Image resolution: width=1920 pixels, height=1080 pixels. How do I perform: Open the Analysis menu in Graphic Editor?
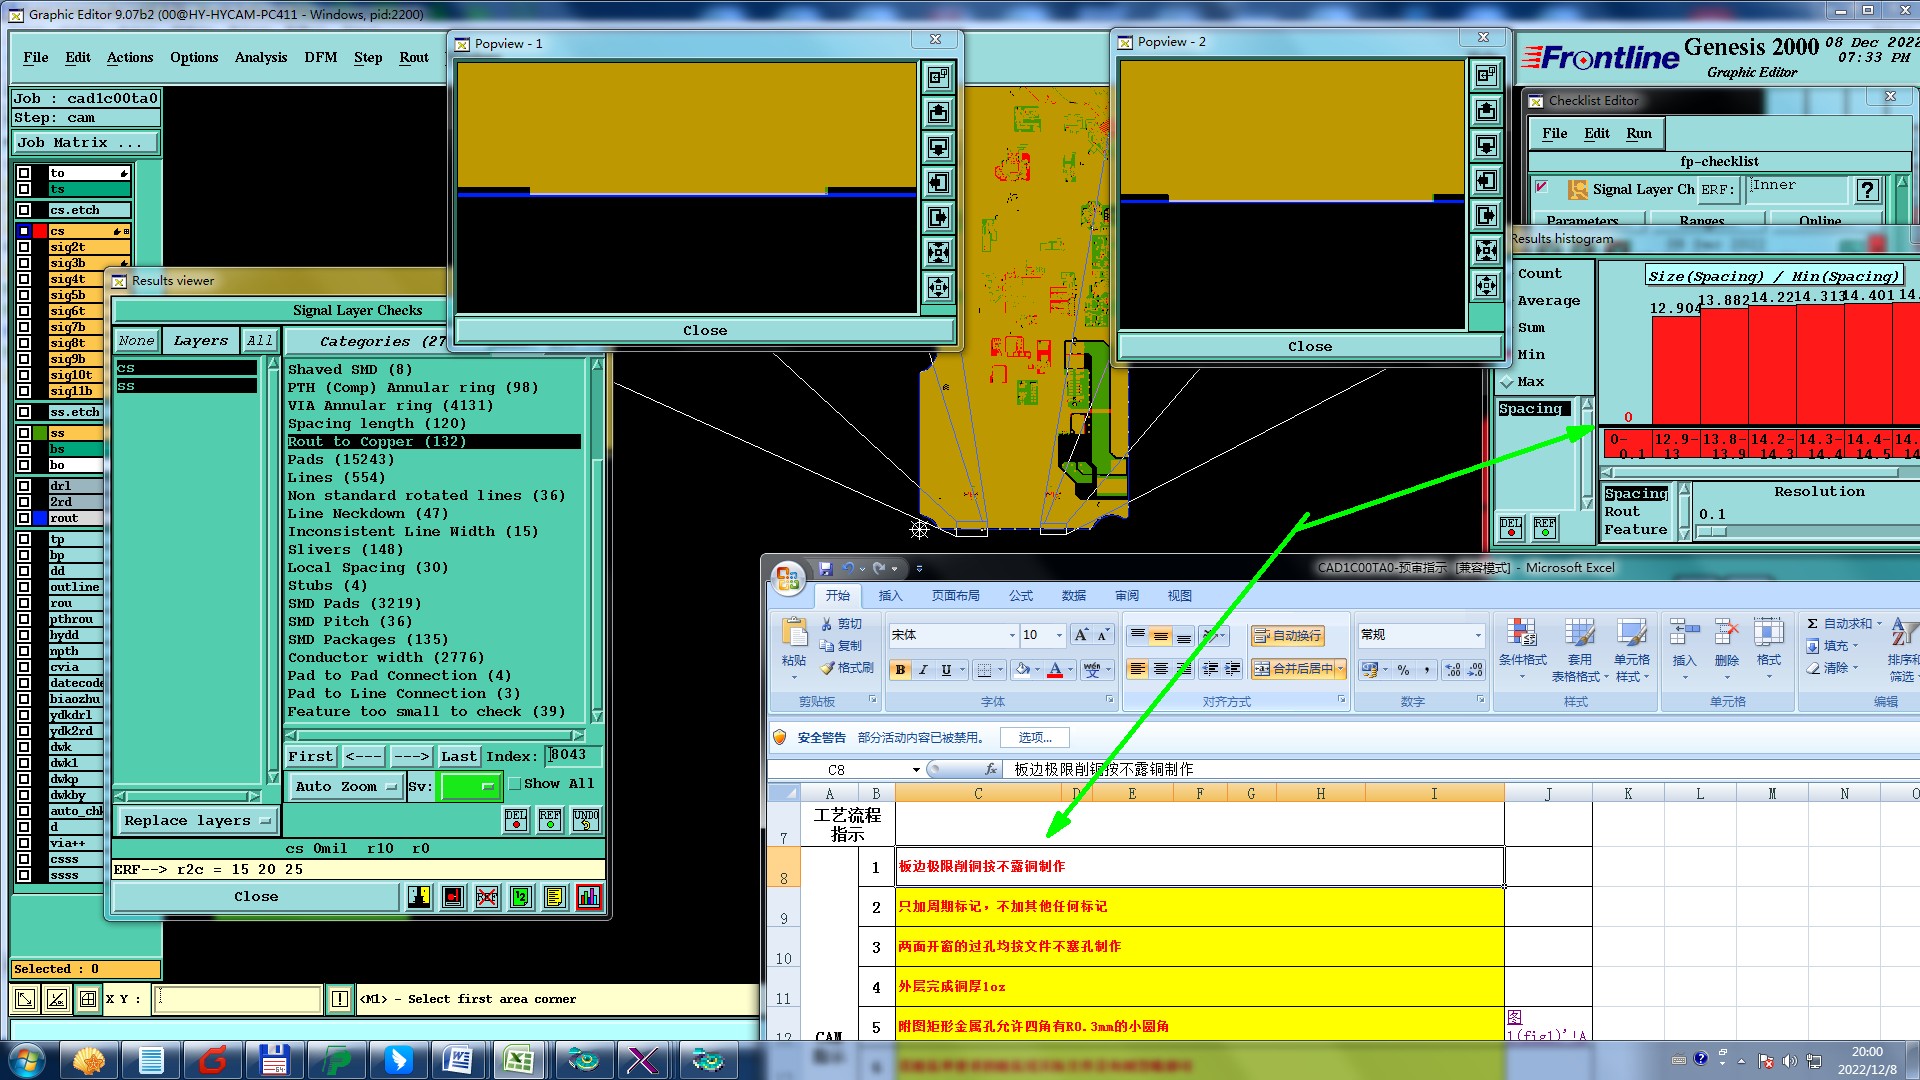[x=261, y=58]
